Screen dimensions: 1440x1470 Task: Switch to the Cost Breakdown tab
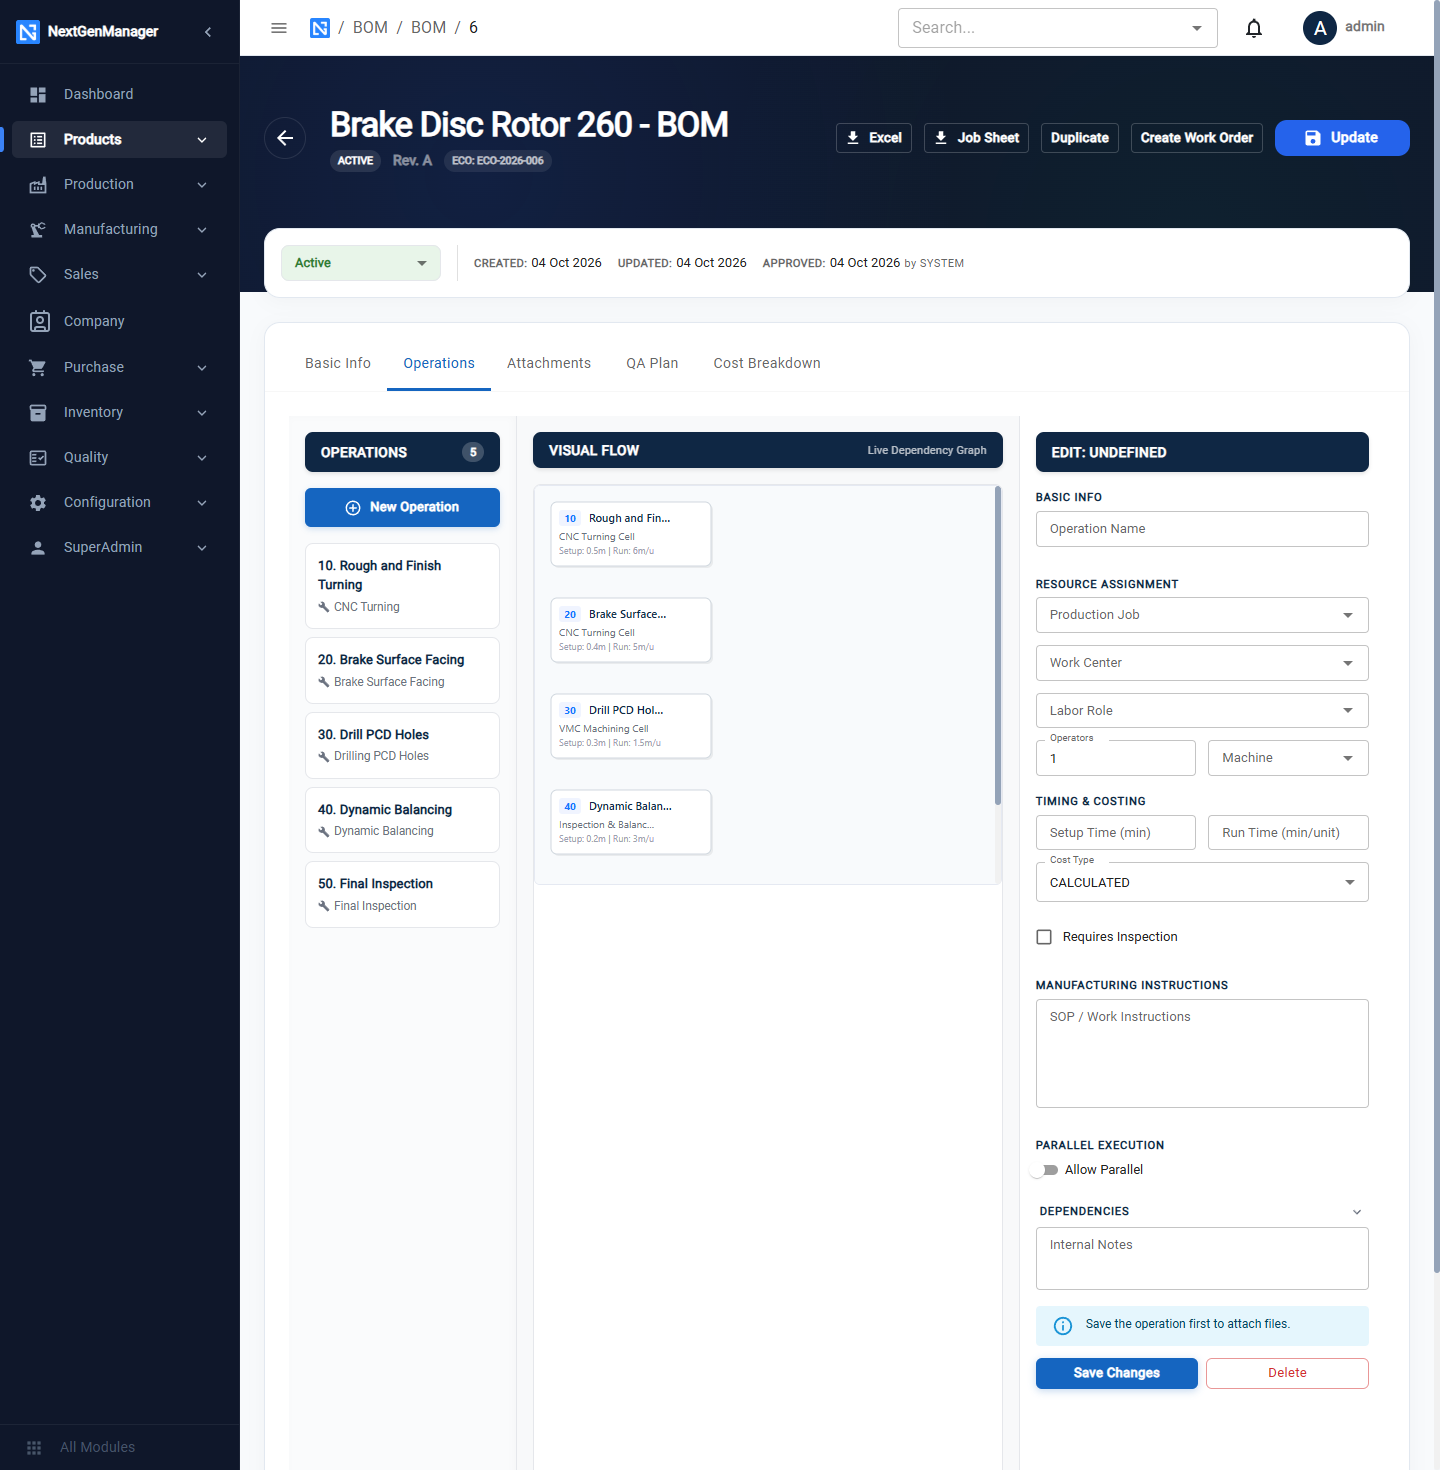[767, 363]
